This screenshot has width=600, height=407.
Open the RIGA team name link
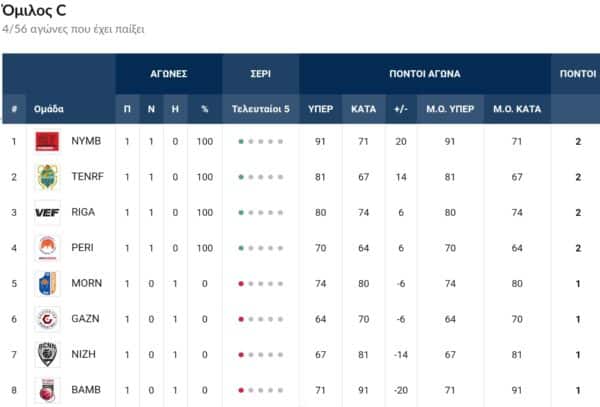[85, 212]
